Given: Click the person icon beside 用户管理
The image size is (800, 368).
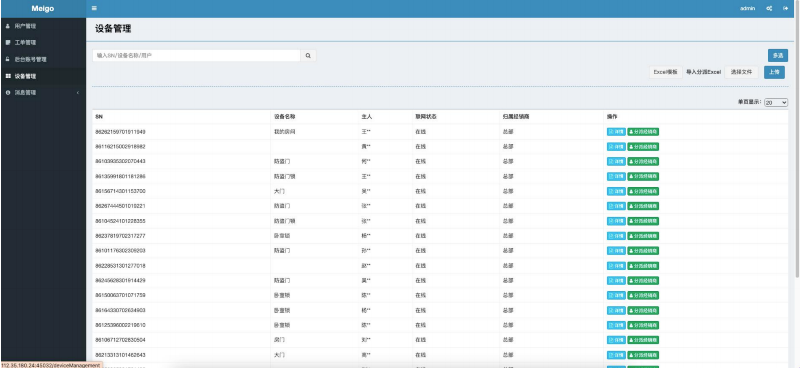Looking at the screenshot, I should tap(8, 26).
